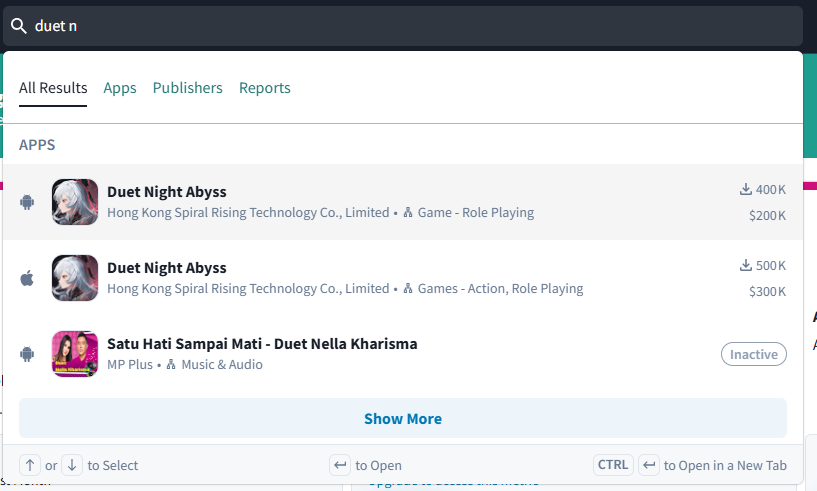The height and width of the screenshot is (491, 817).
Task: Click the download icon beside 400K
Action: [x=746, y=189]
